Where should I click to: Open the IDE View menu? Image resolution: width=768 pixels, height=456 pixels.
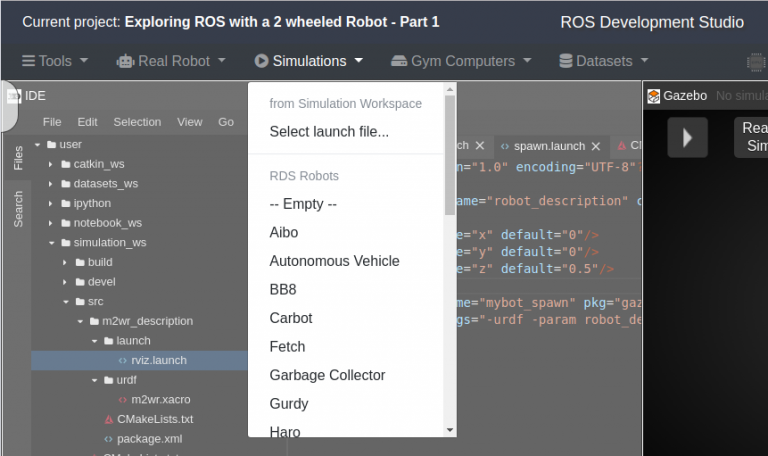pyautogui.click(x=190, y=122)
